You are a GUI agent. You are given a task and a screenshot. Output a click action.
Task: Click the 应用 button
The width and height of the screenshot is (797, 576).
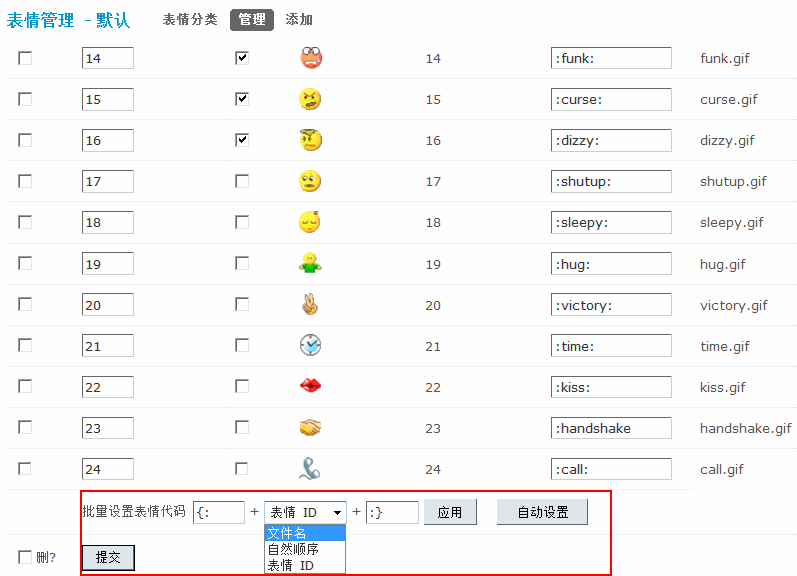point(450,512)
